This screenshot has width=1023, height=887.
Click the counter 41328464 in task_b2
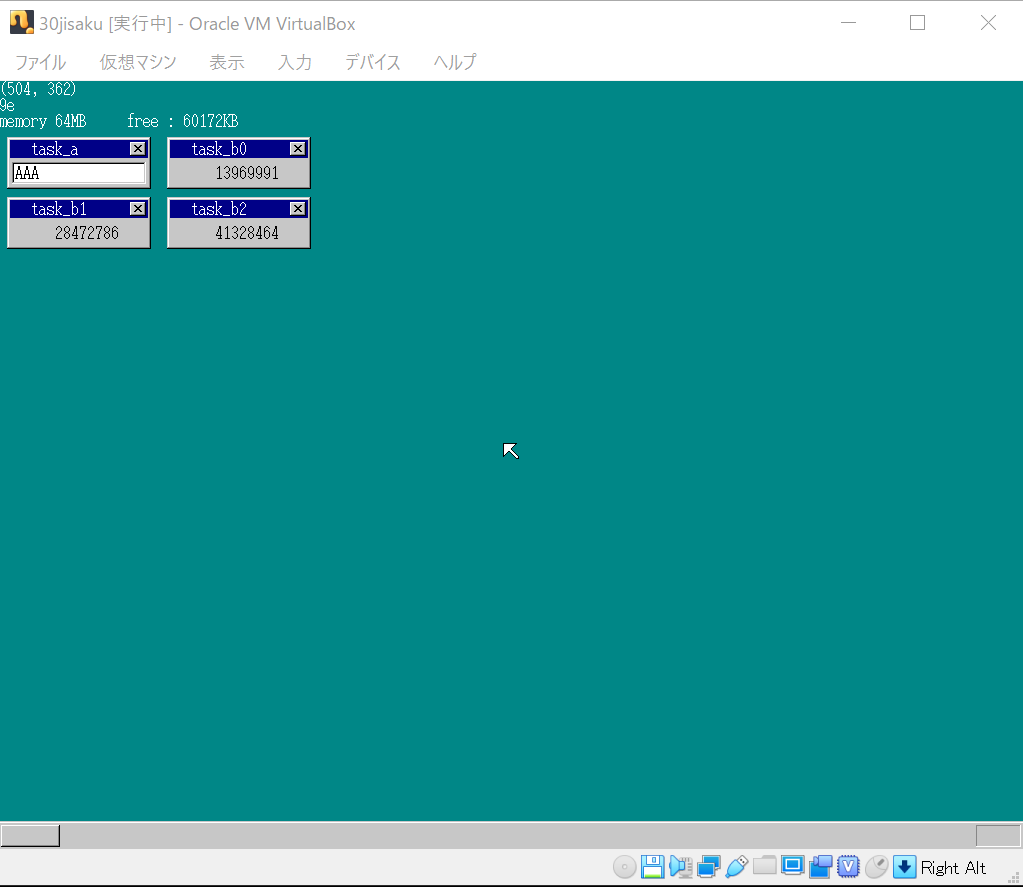click(x=247, y=233)
